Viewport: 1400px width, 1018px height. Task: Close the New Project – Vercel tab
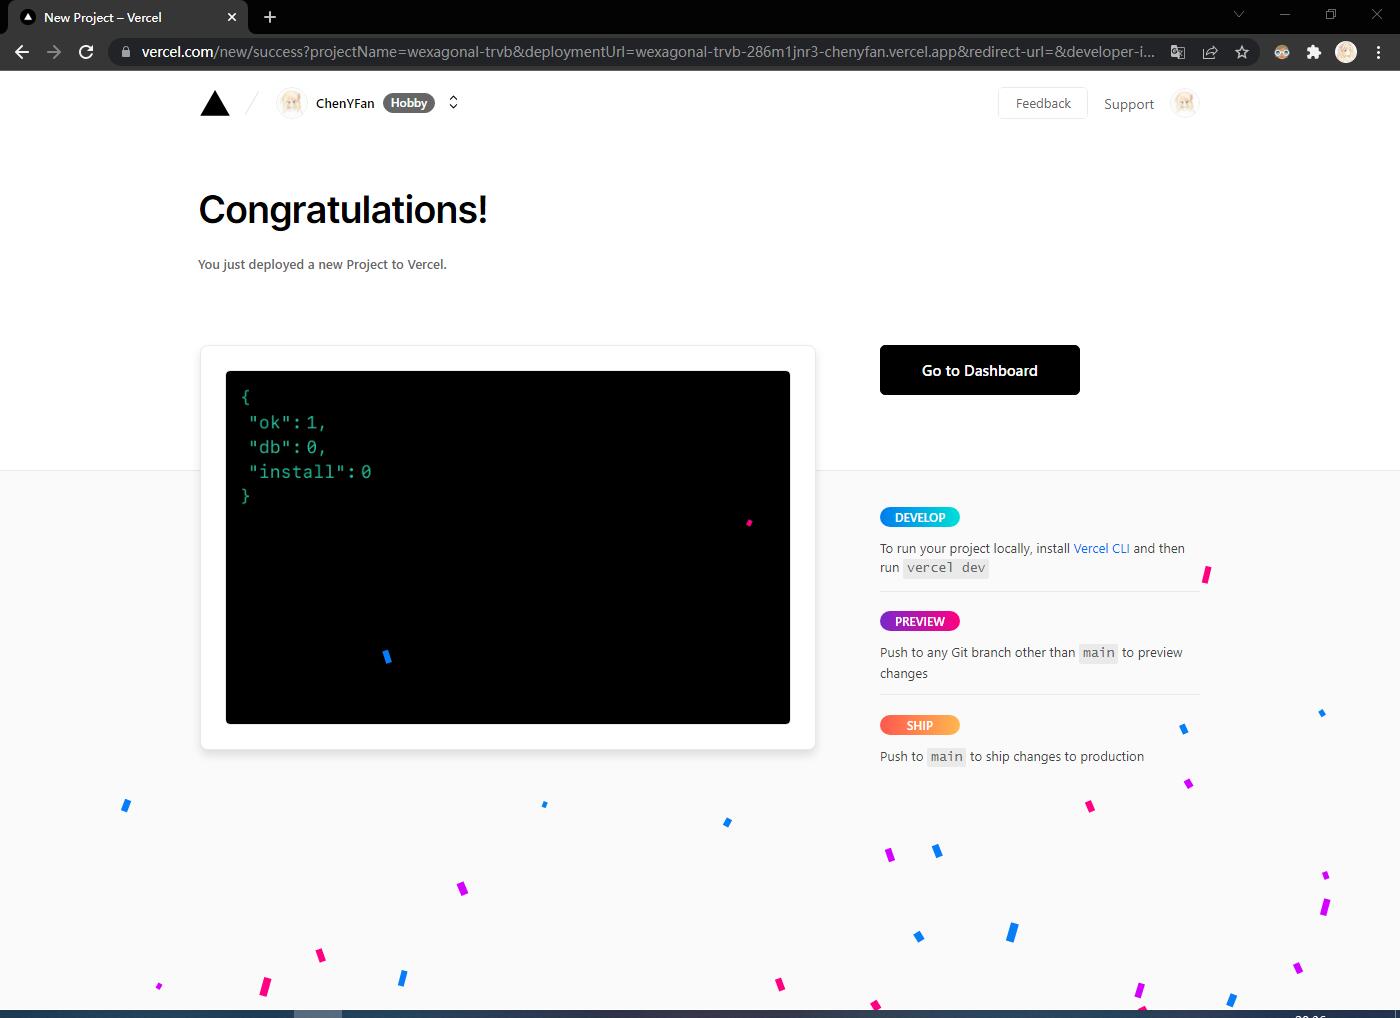pos(232,17)
